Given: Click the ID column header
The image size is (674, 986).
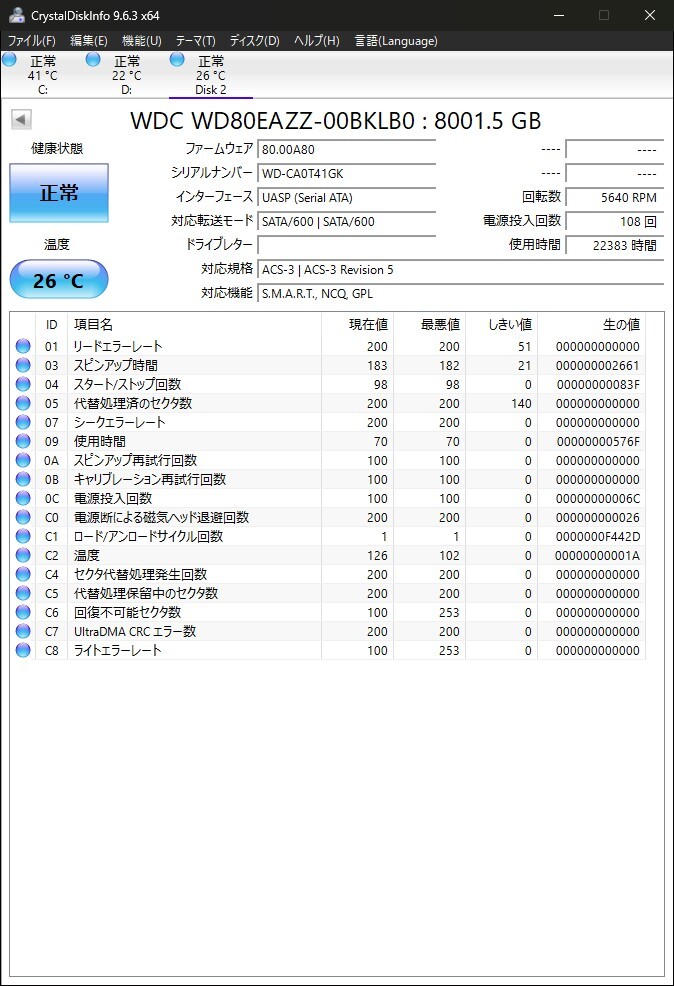Looking at the screenshot, I should (52, 324).
